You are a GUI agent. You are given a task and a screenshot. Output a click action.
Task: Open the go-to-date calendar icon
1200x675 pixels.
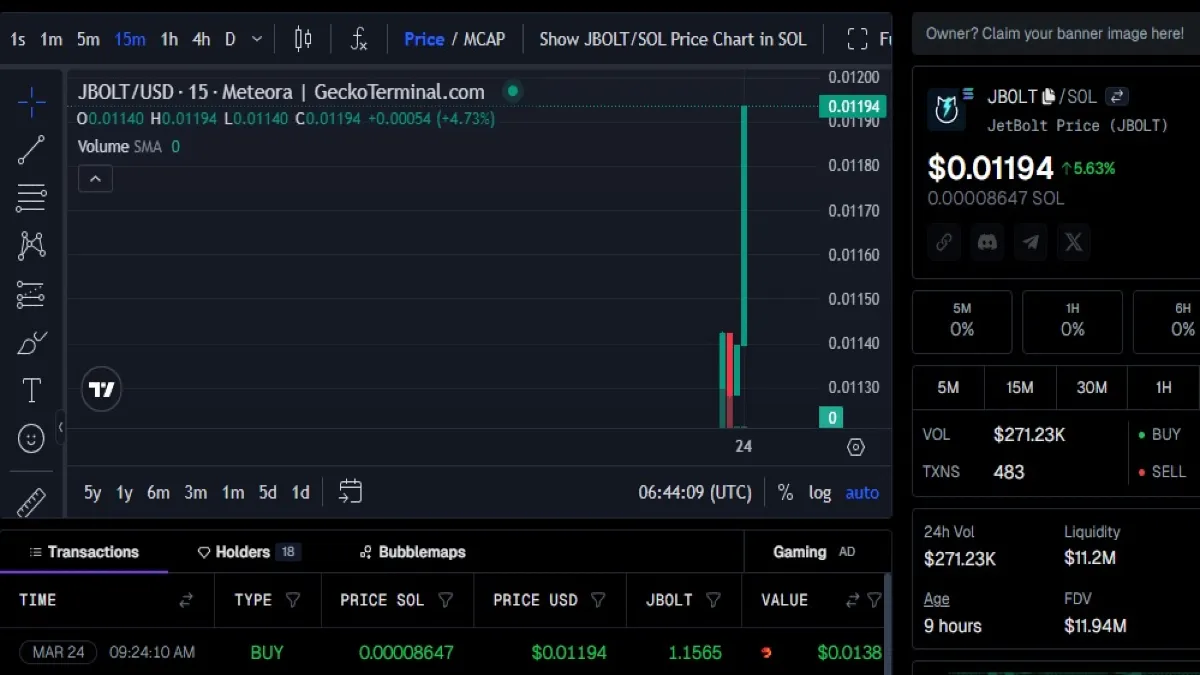coord(350,491)
